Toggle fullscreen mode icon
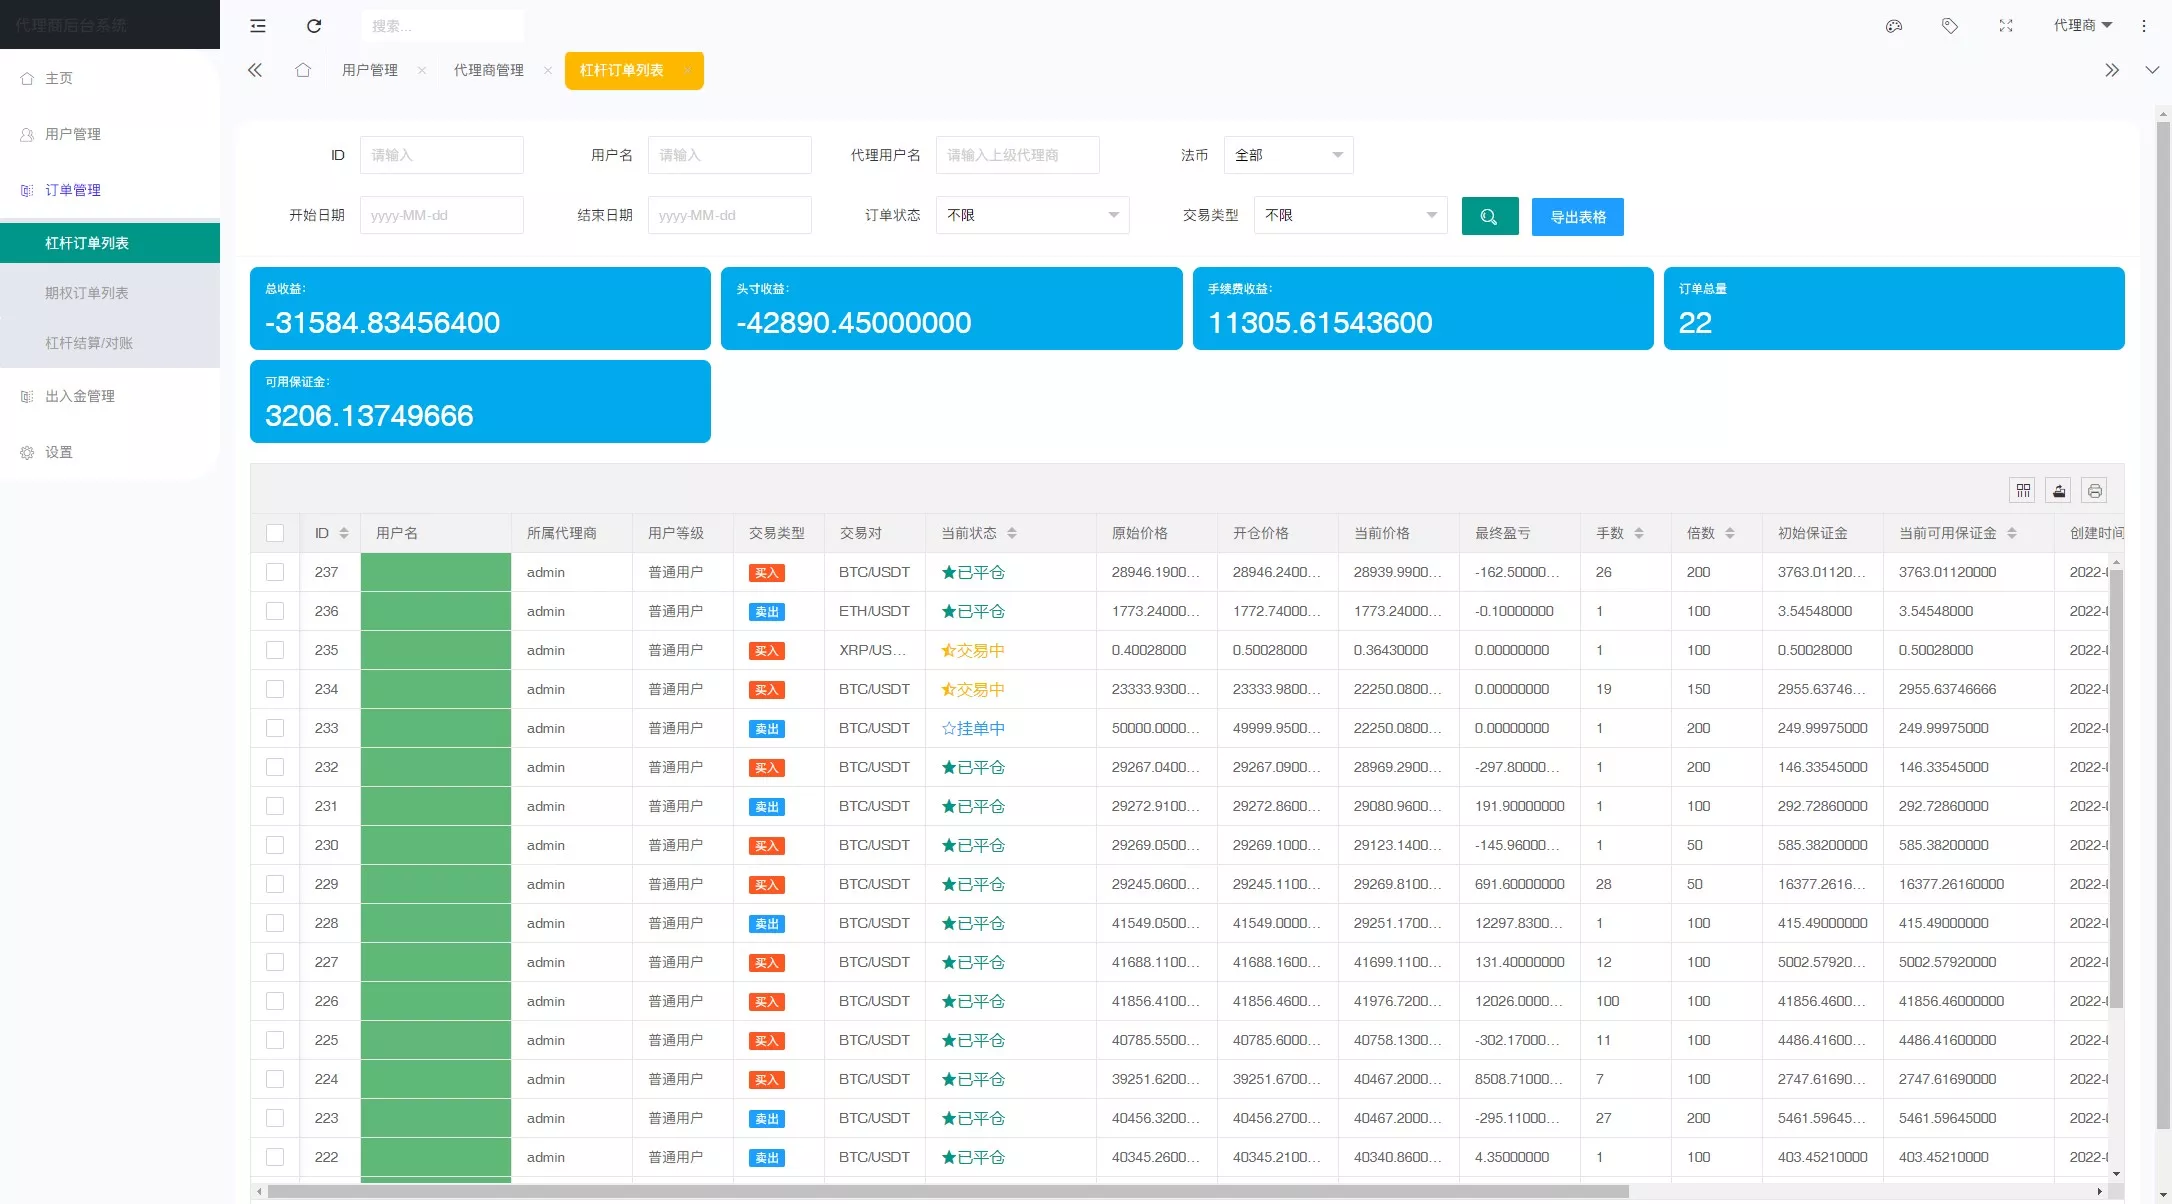The image size is (2172, 1204). (2006, 26)
